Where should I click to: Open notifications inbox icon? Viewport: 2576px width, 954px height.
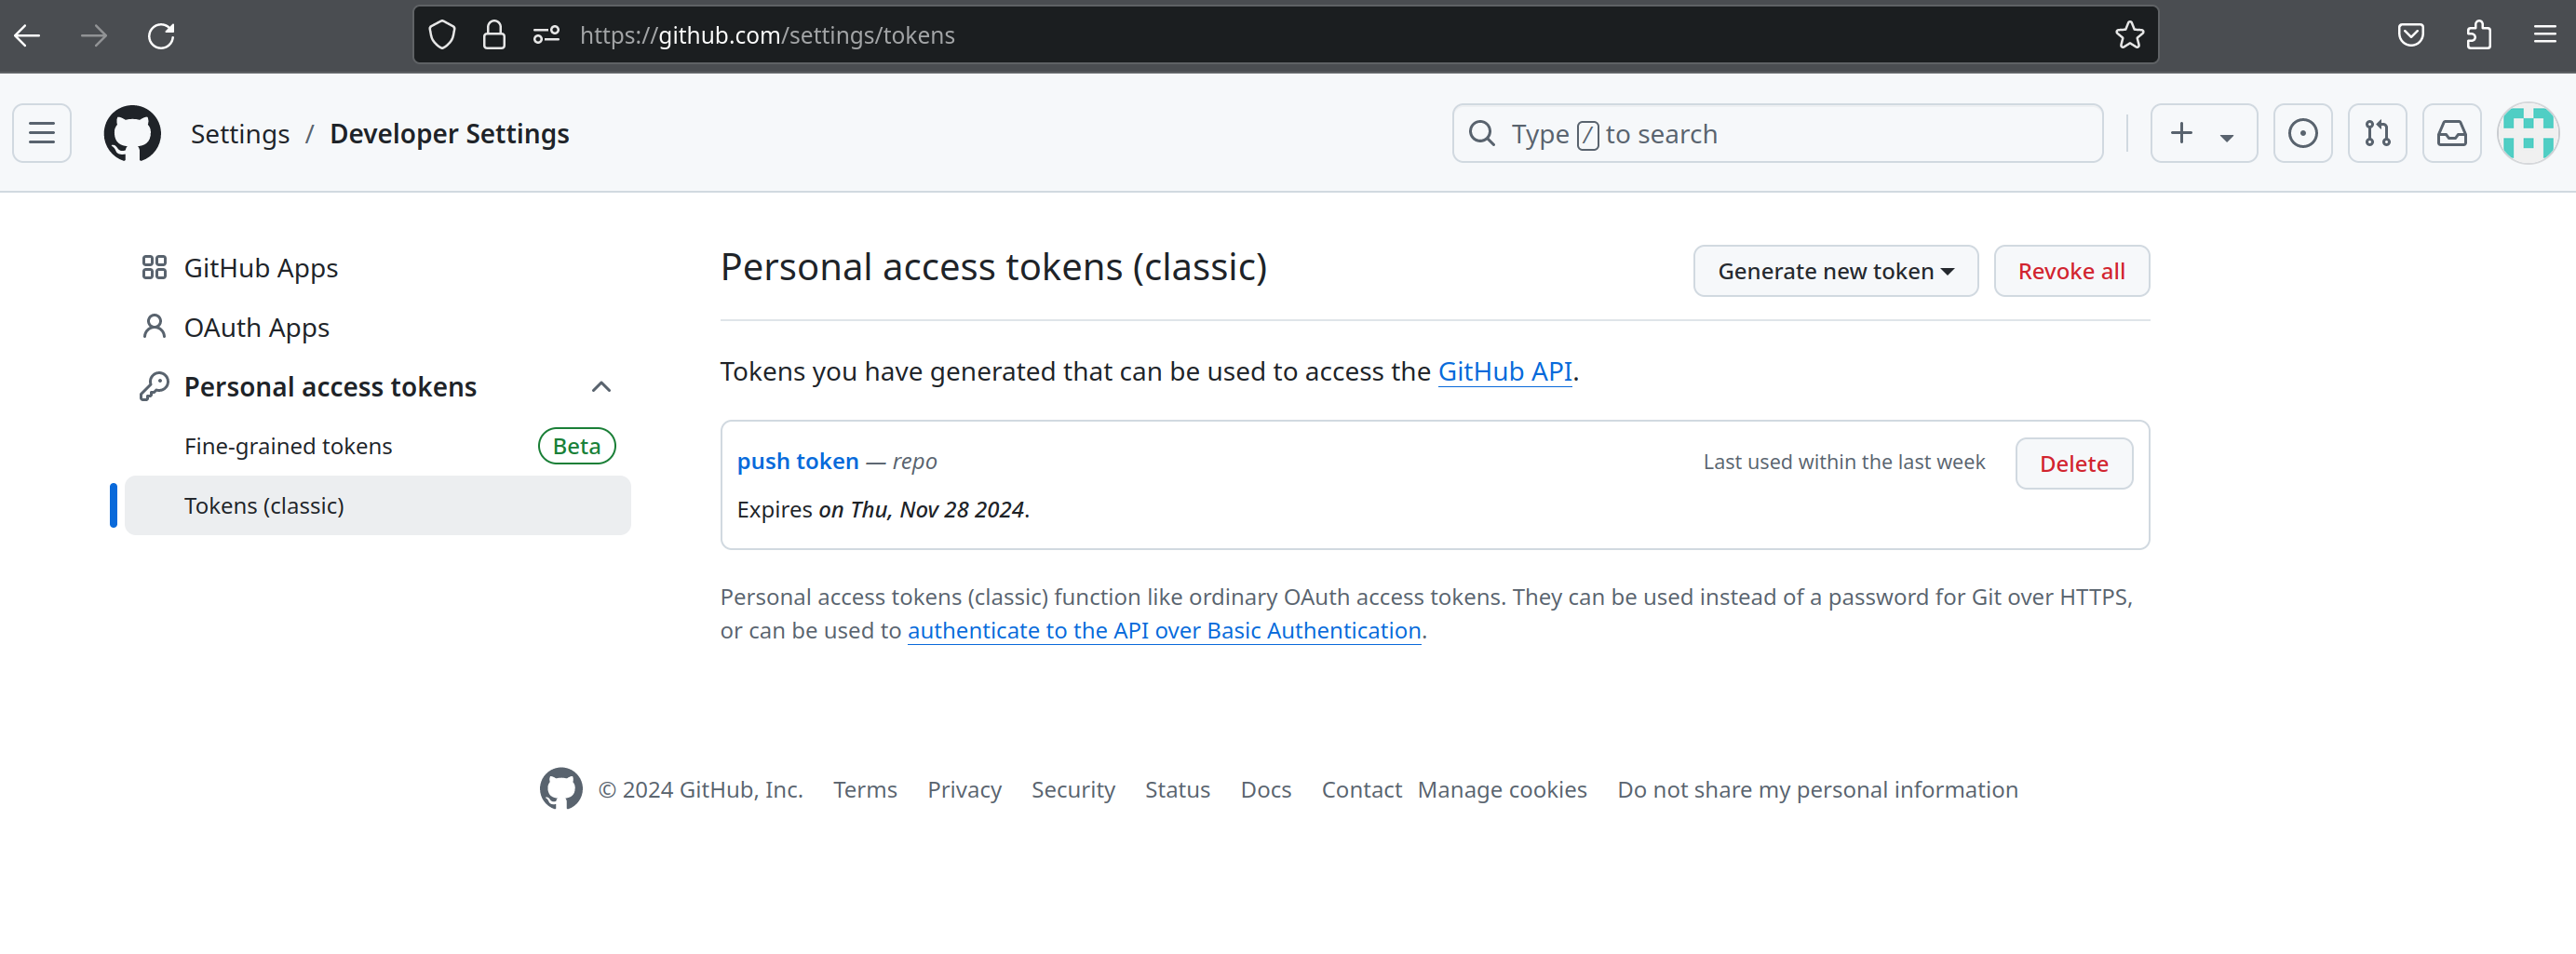[2451, 133]
